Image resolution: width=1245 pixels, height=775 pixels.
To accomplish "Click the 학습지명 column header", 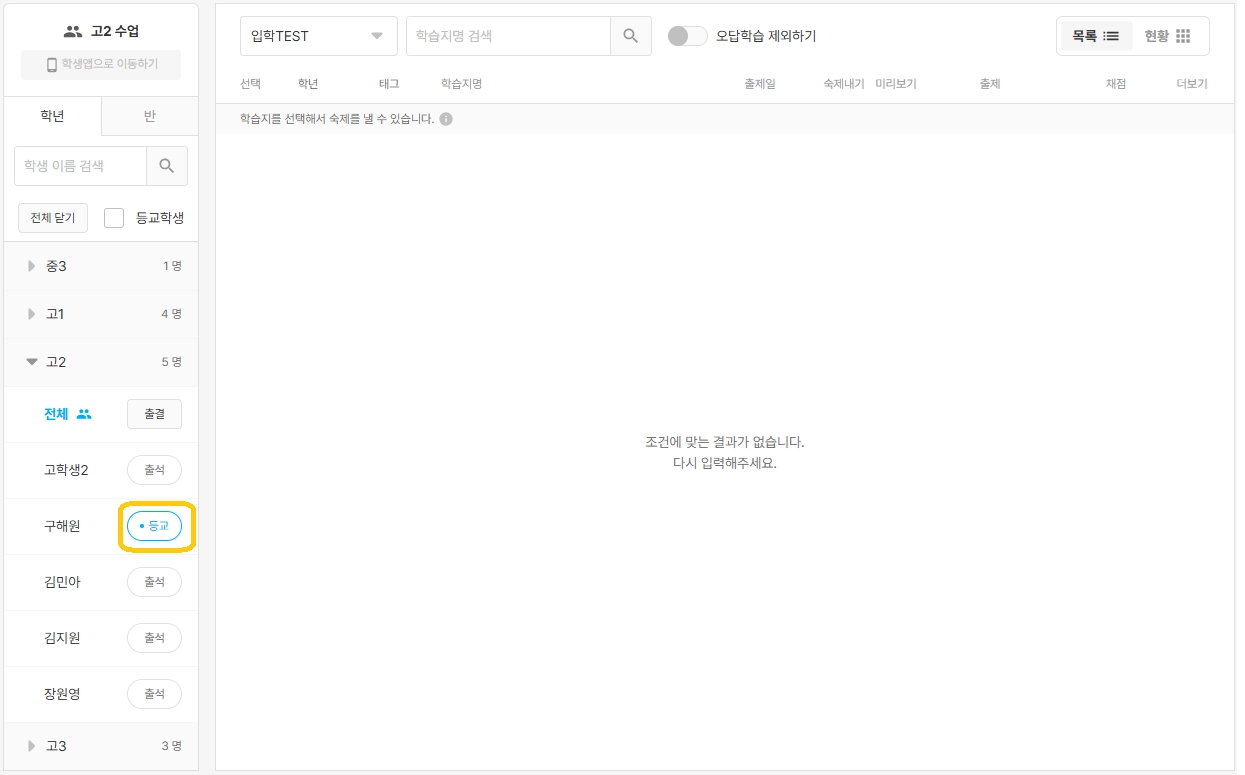I will pos(462,84).
